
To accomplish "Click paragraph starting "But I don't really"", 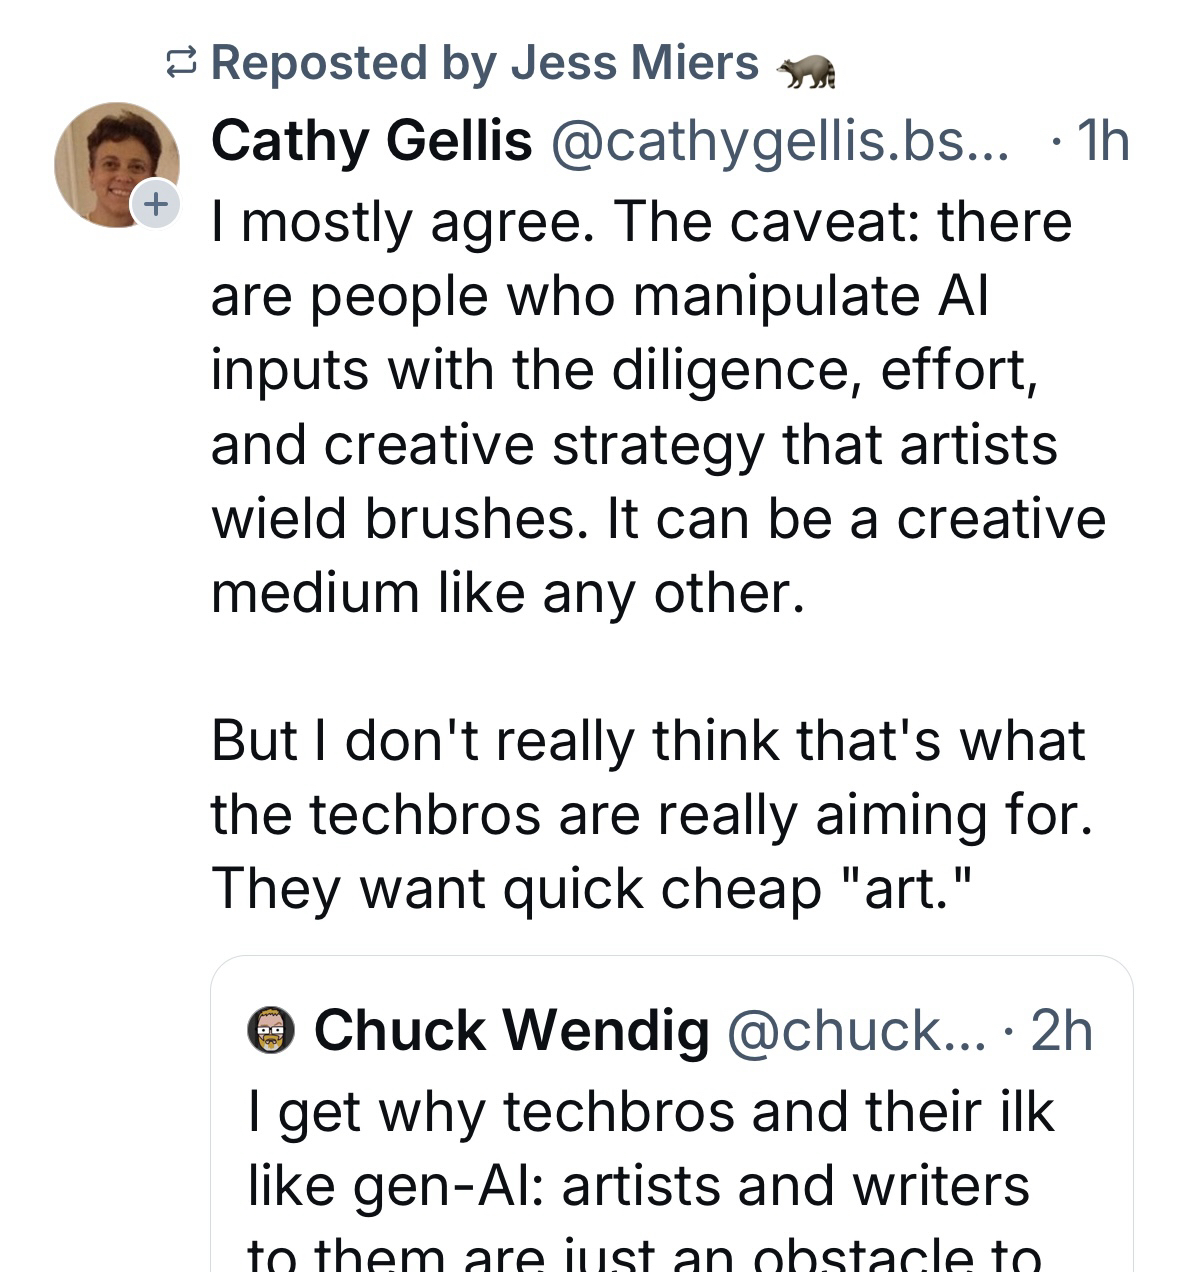I will [x=647, y=741].
